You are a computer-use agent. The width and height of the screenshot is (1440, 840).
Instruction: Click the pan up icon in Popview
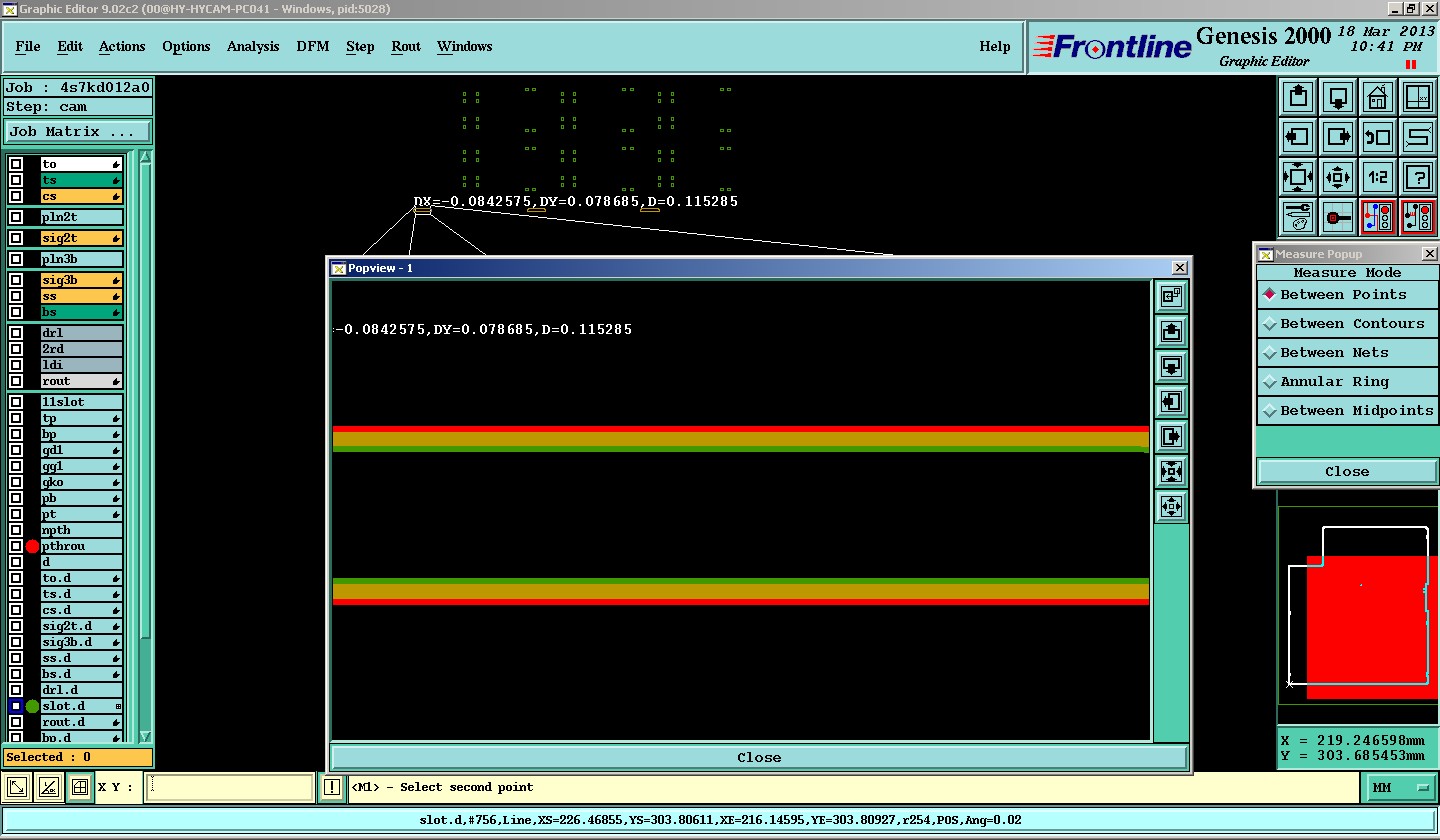pos(1171,331)
